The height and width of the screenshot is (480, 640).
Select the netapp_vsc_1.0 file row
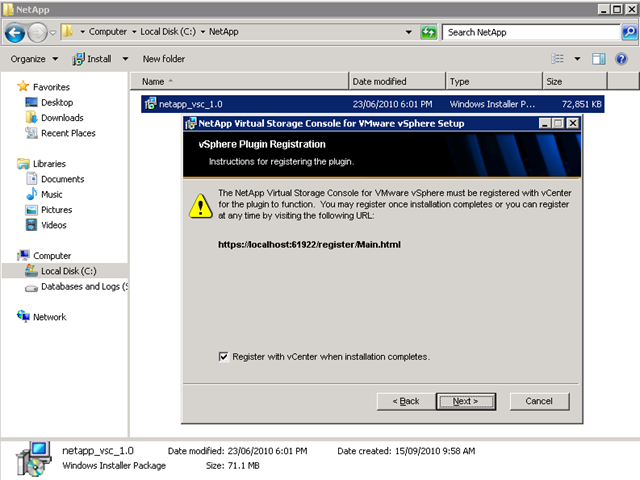coord(373,104)
